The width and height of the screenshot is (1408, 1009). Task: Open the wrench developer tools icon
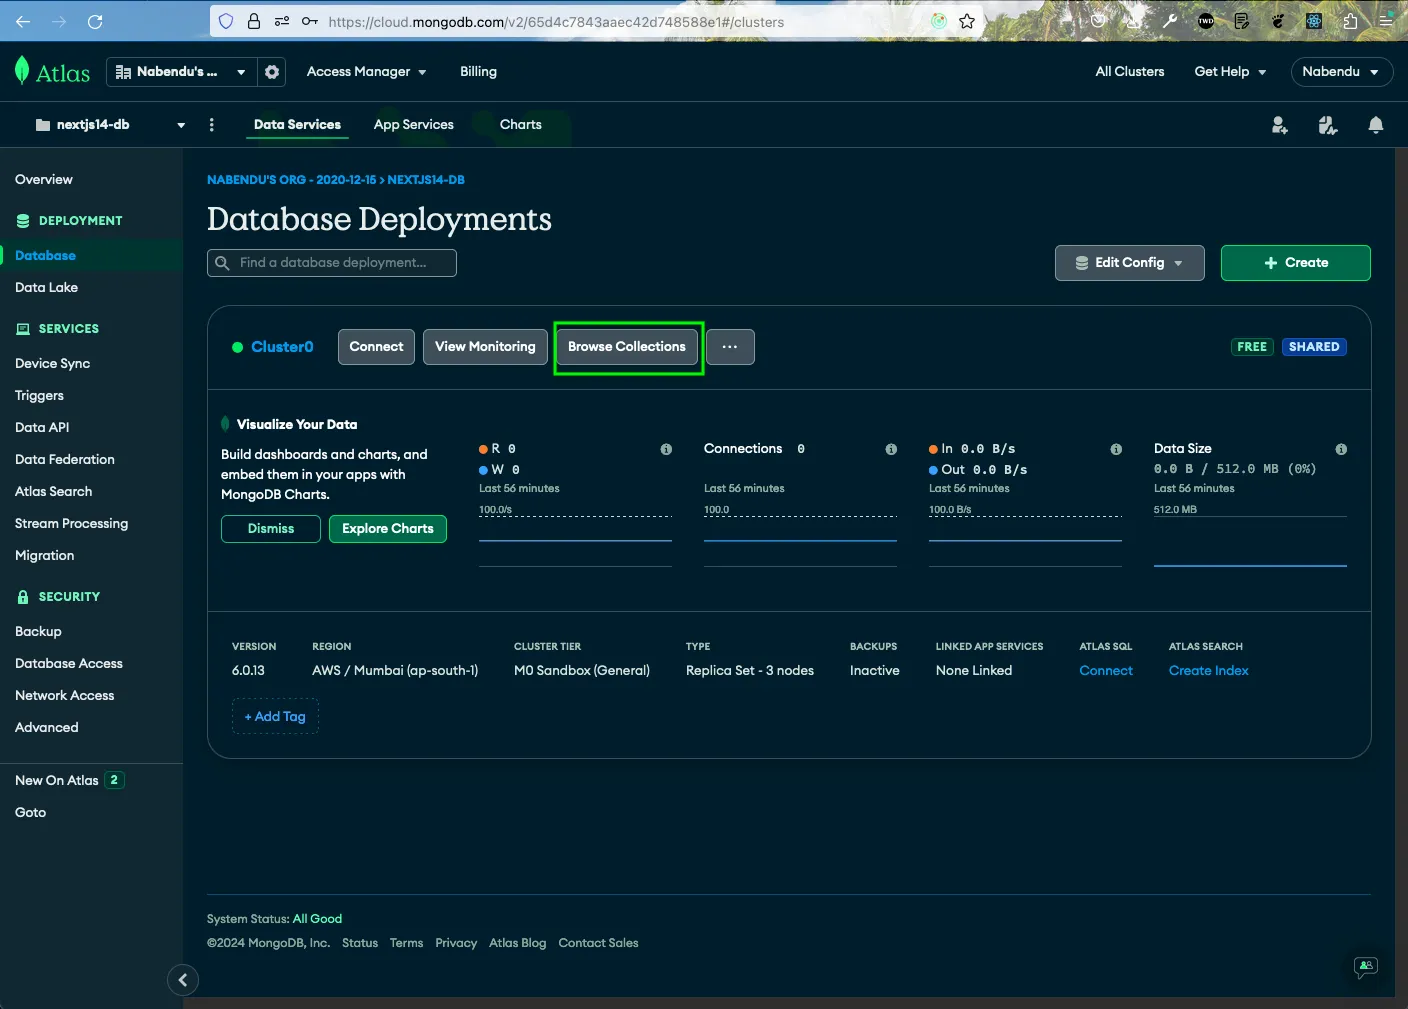1170,21
